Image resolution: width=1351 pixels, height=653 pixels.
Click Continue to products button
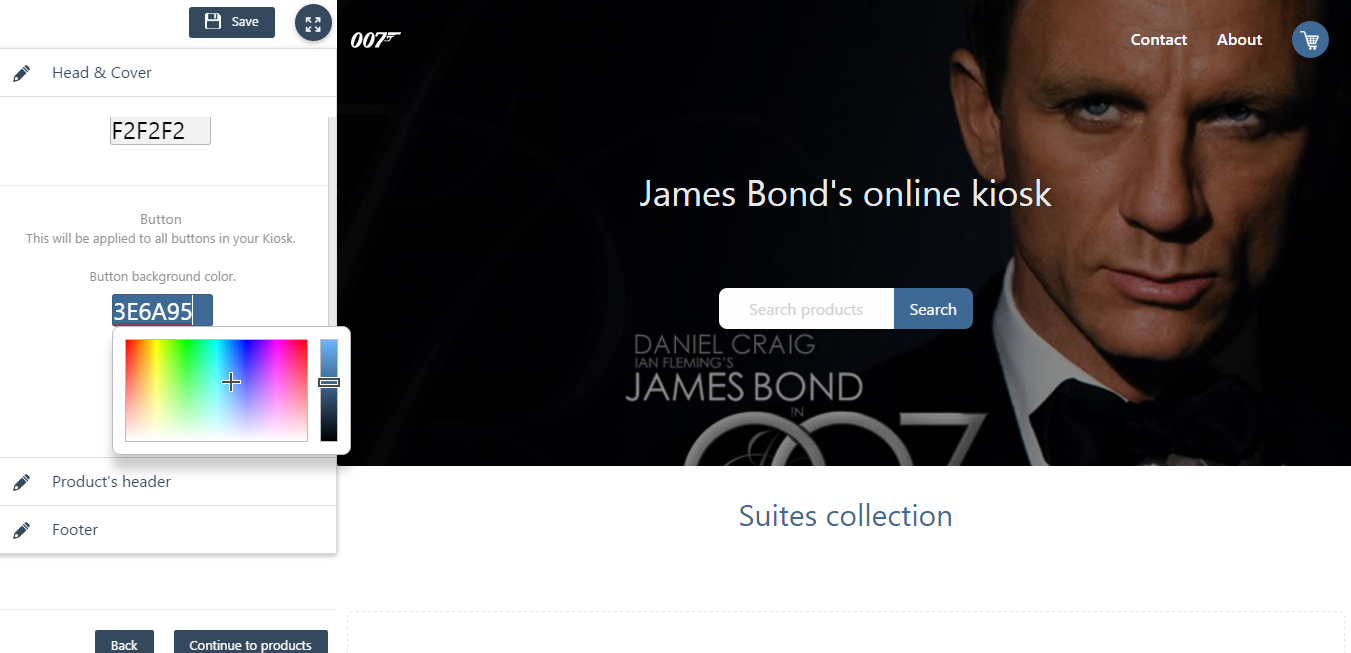(x=251, y=642)
